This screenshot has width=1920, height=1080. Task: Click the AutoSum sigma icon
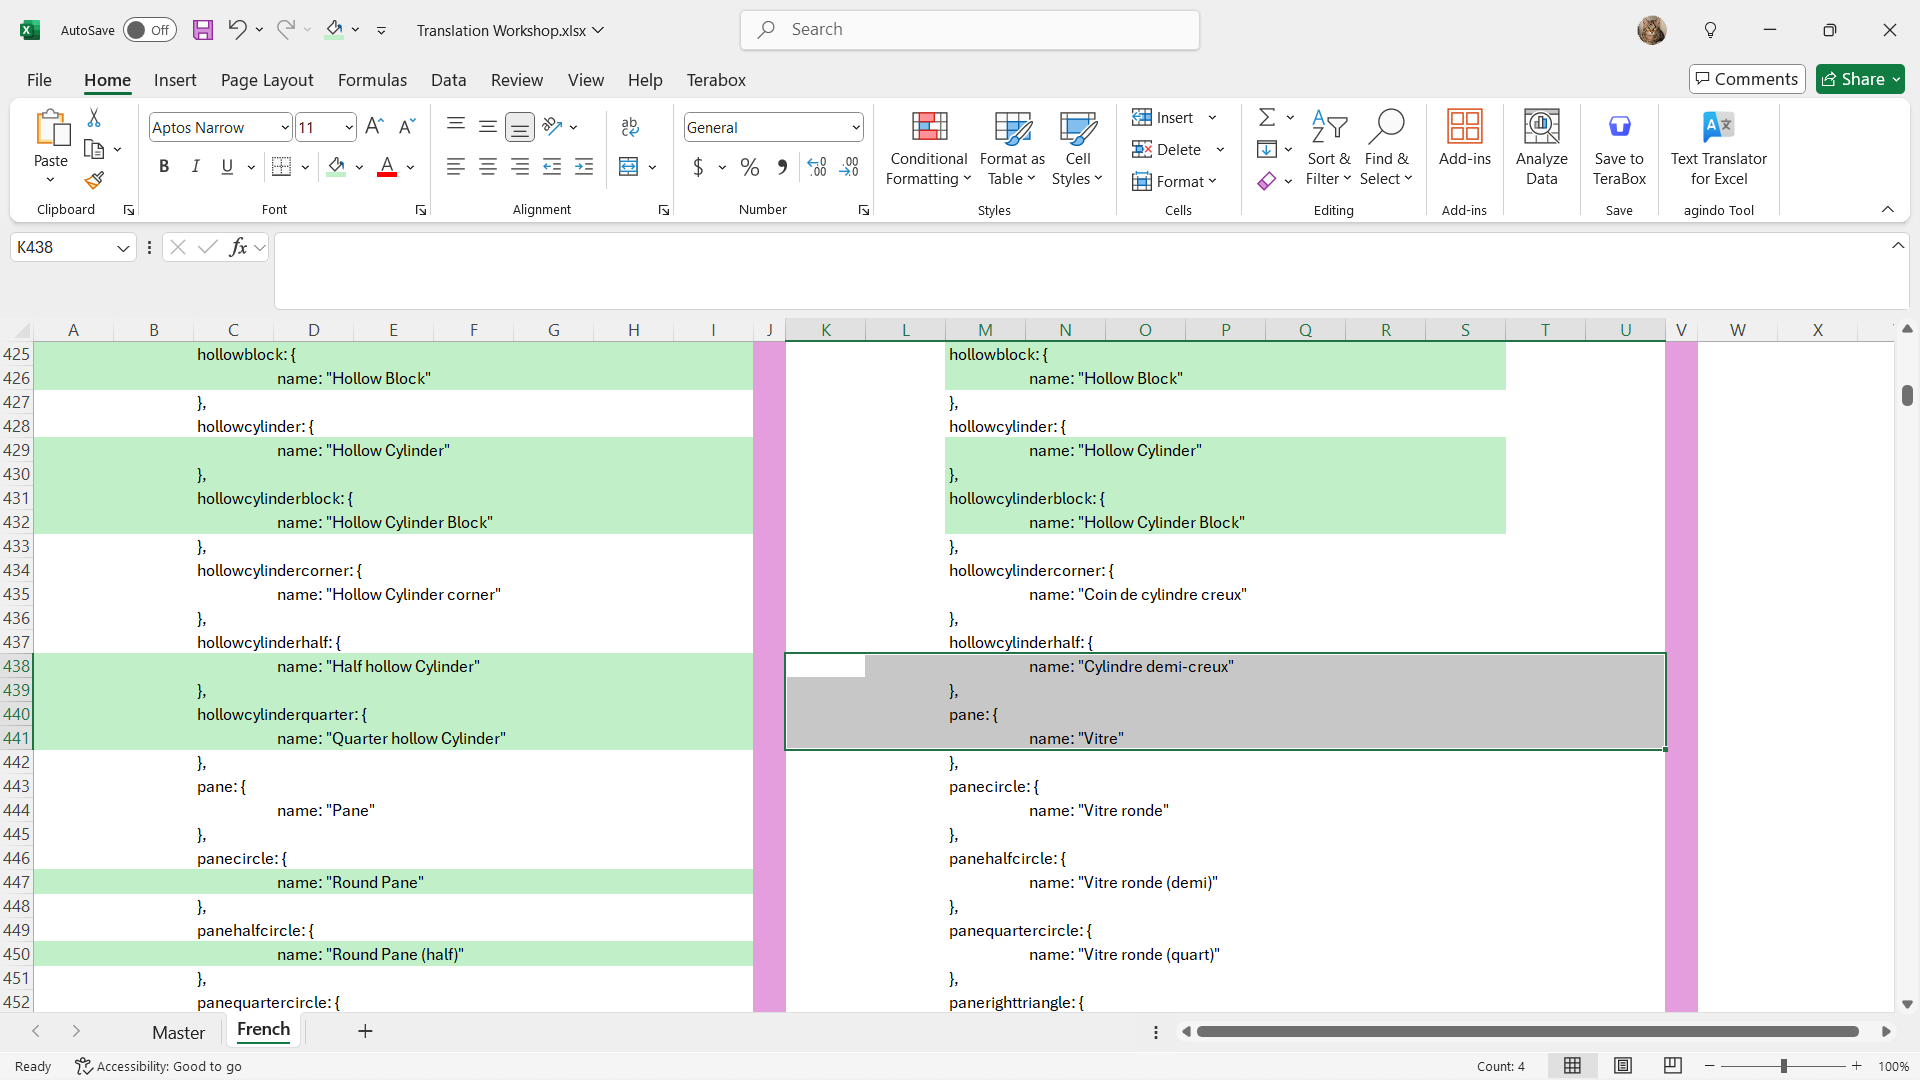click(x=1266, y=118)
